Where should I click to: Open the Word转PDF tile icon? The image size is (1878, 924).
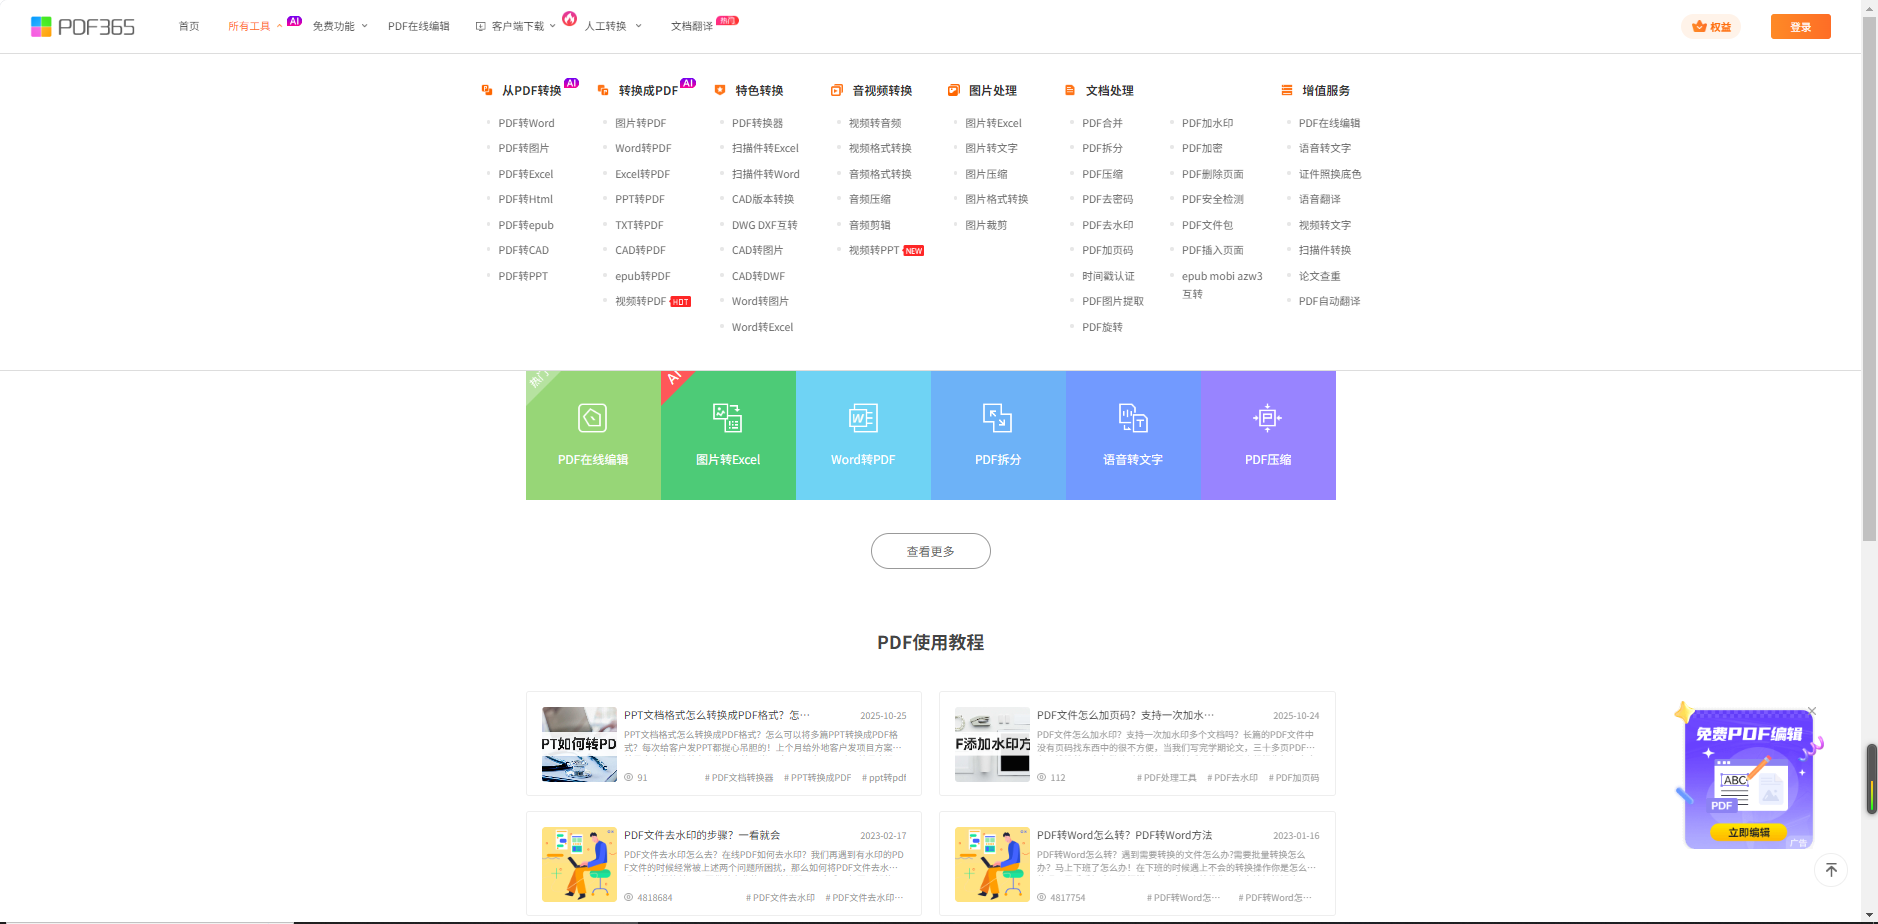pyautogui.click(x=862, y=418)
